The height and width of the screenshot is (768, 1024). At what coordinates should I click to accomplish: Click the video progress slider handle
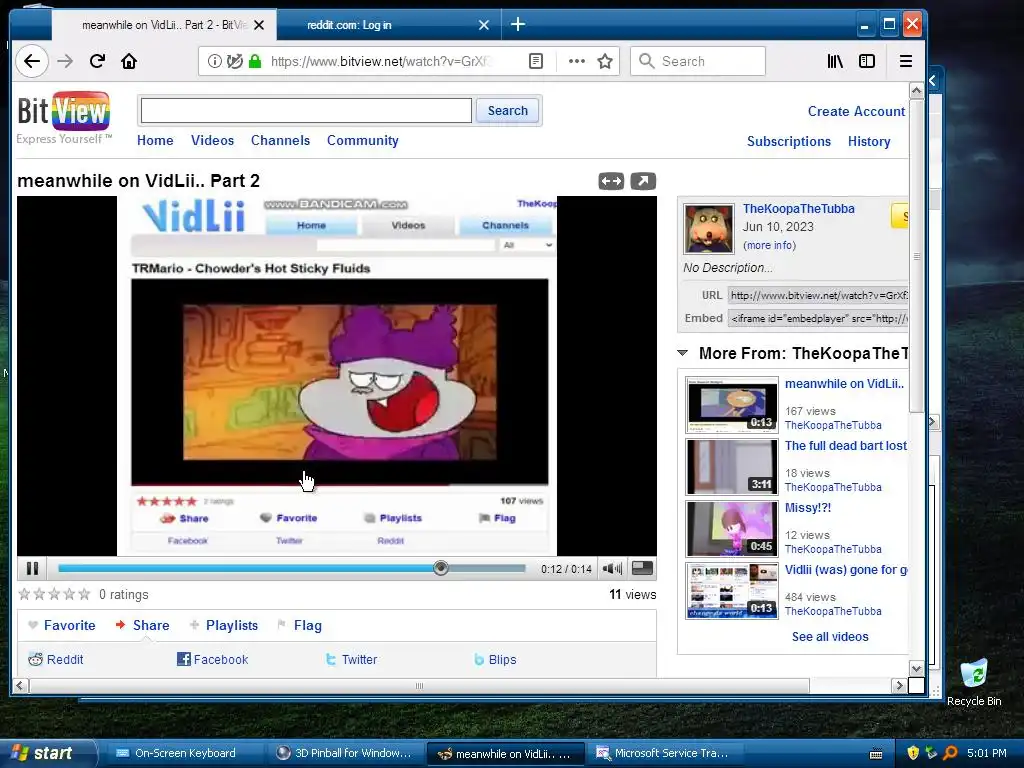[441, 568]
